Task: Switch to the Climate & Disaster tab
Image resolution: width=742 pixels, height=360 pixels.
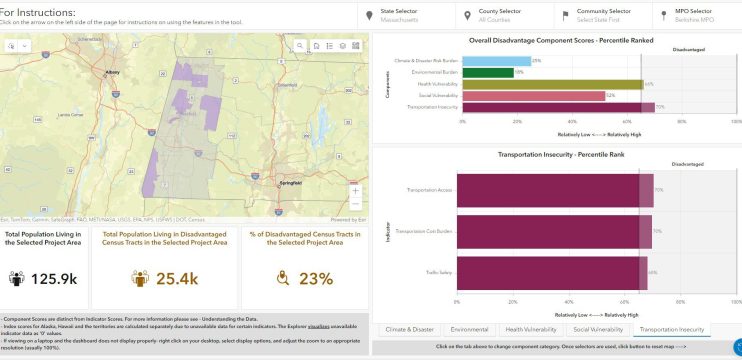Action: [409, 329]
